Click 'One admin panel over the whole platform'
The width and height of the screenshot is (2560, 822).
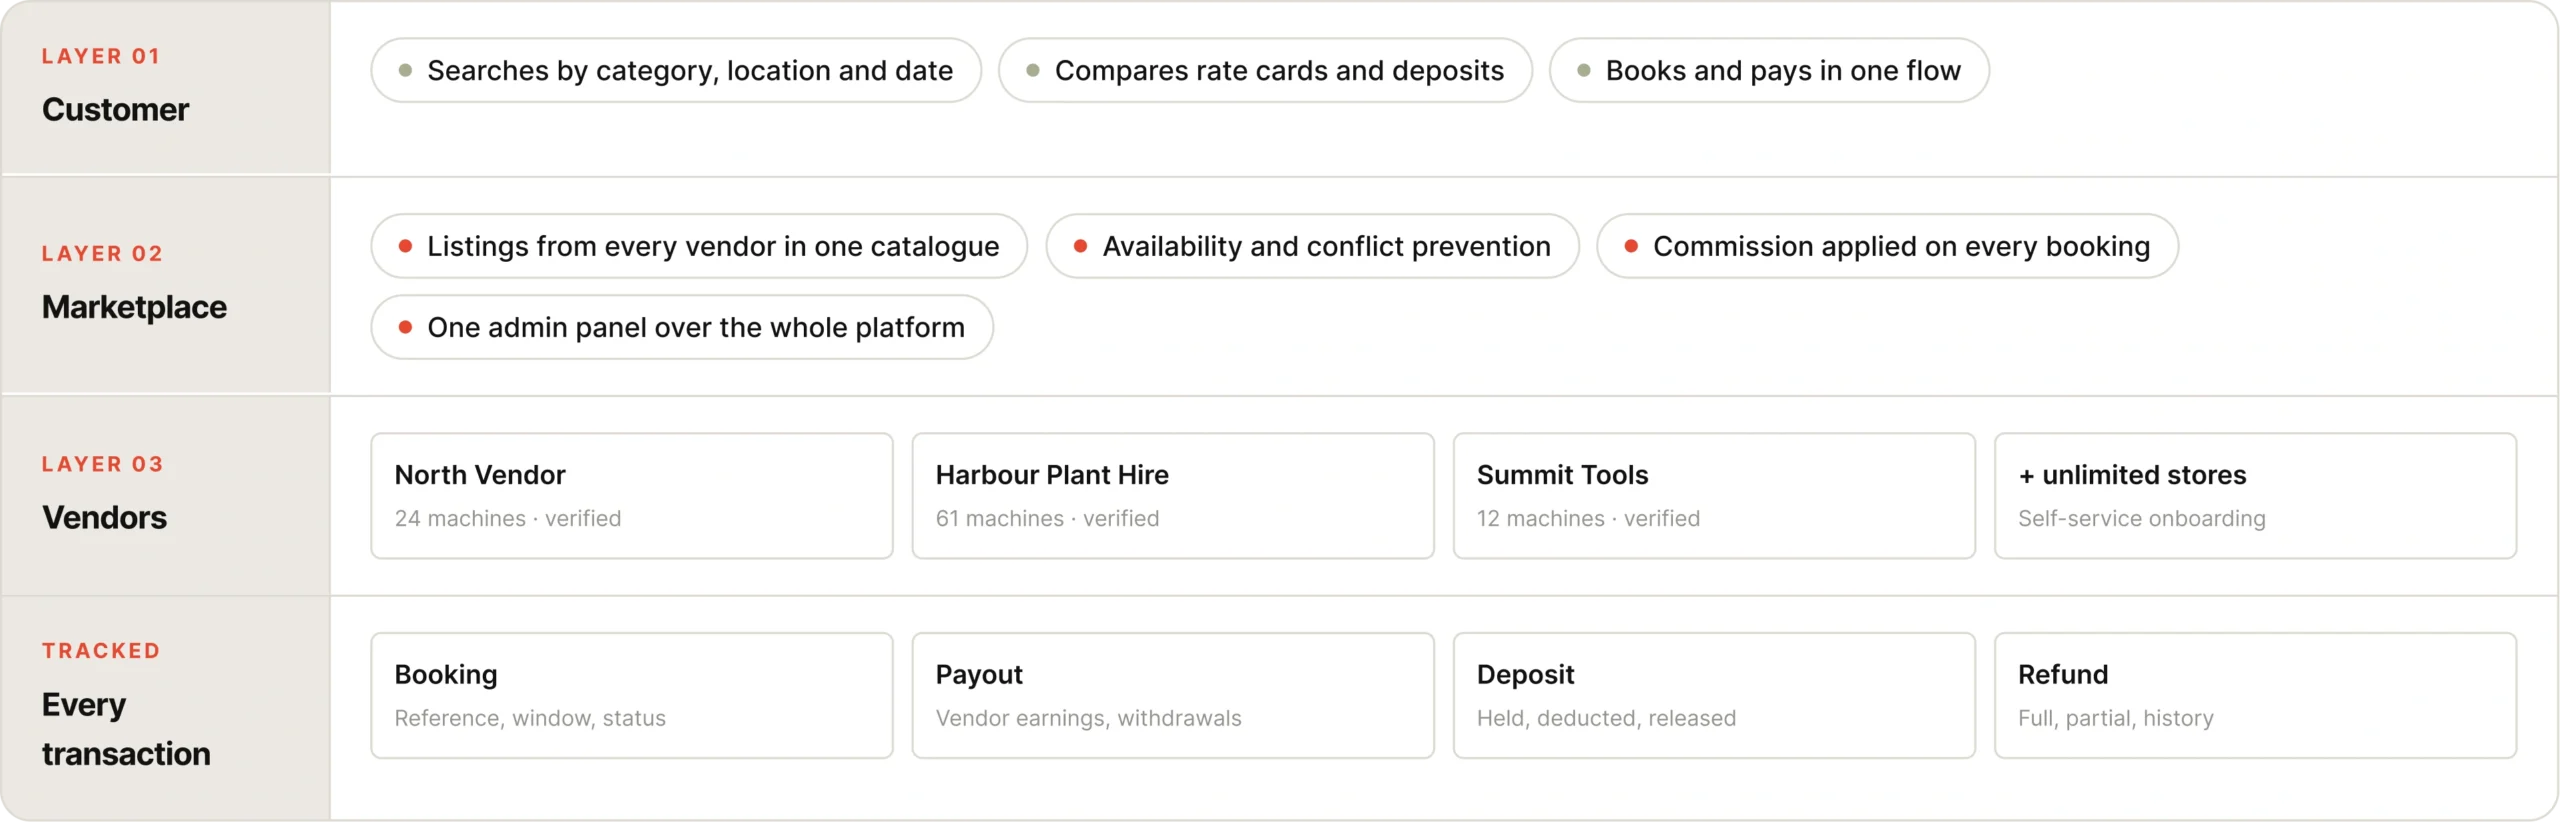(682, 327)
